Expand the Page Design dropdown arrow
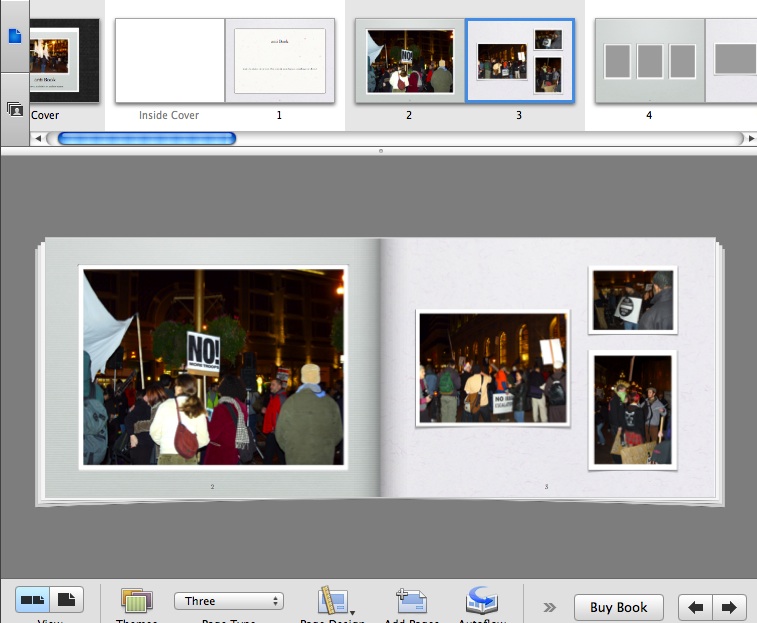Image resolution: width=757 pixels, height=623 pixels. click(352, 612)
